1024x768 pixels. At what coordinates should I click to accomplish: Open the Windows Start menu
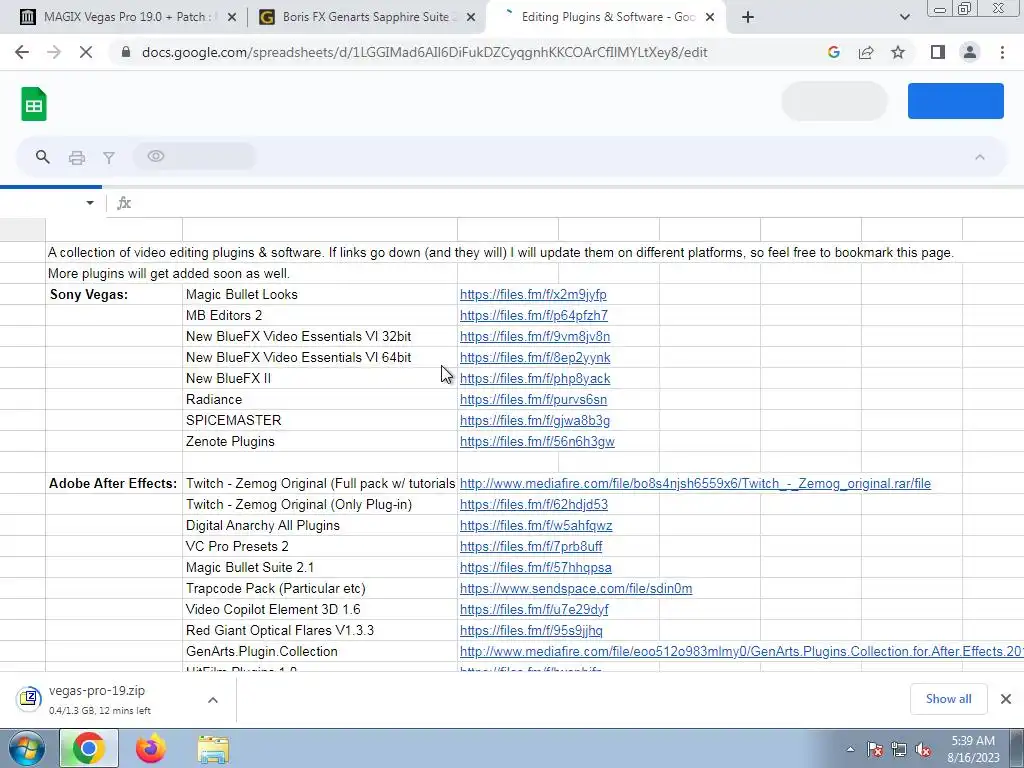(26, 748)
